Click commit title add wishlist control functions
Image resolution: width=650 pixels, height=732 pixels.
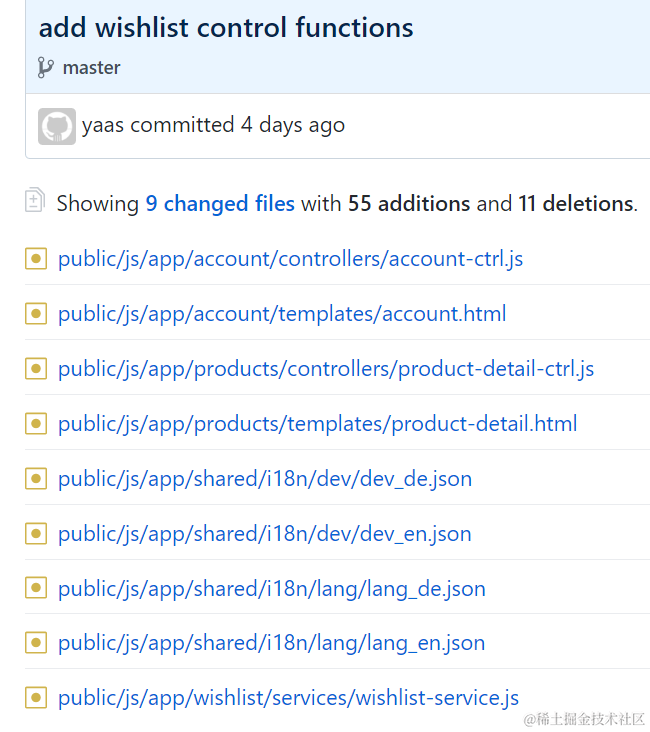pos(226,28)
